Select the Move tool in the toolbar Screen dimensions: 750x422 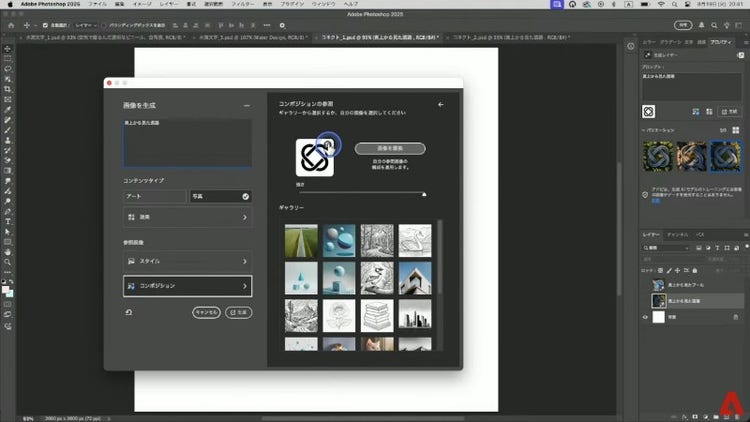[x=7, y=47]
